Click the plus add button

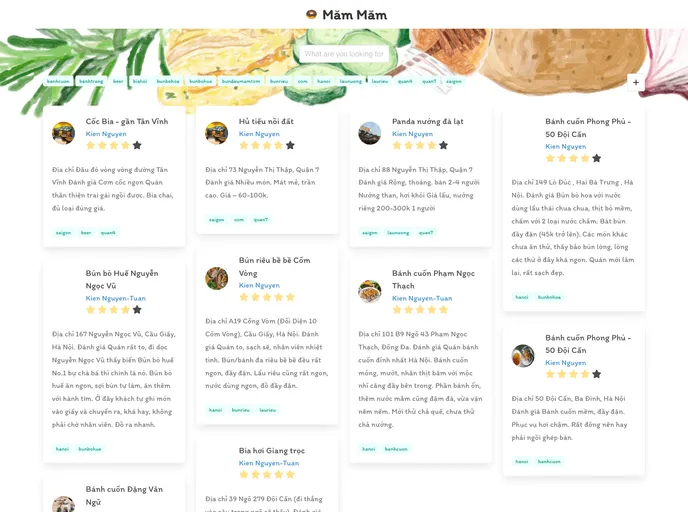(636, 82)
